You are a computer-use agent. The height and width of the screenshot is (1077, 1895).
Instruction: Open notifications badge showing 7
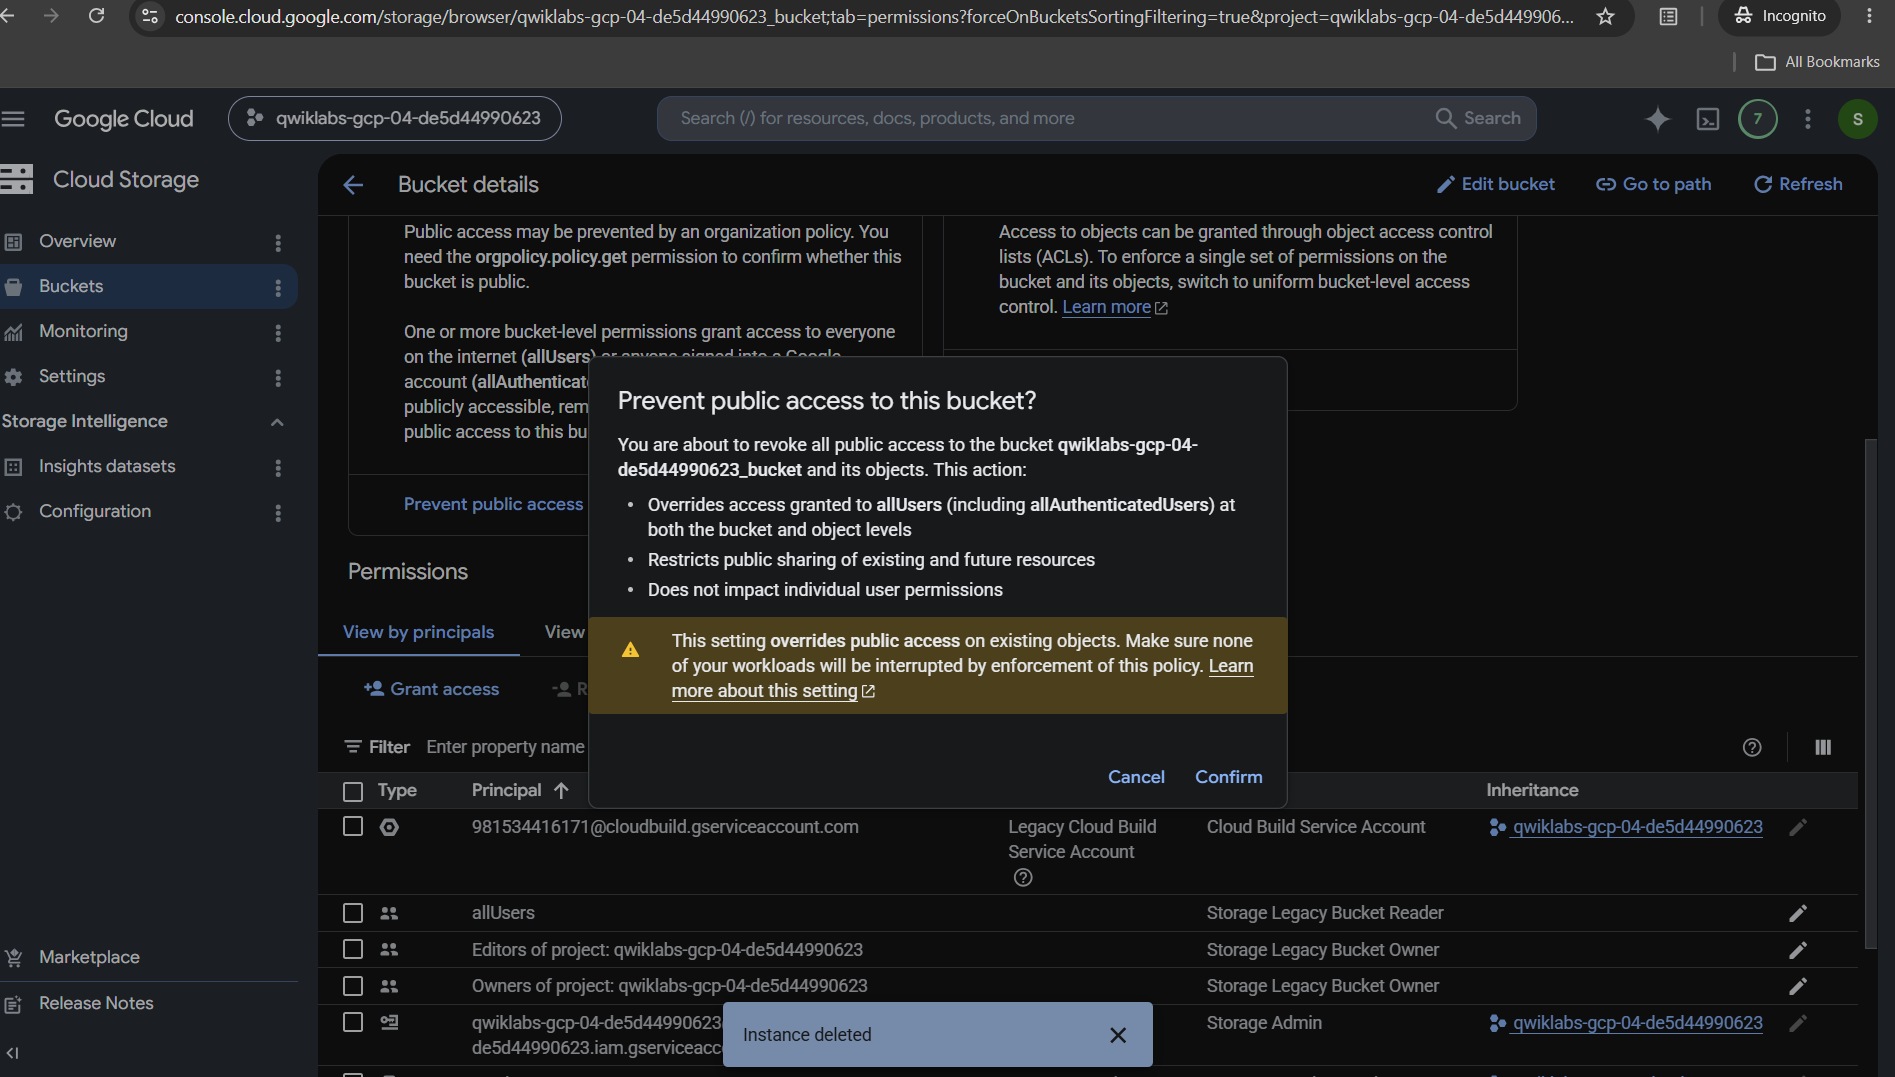pos(1757,119)
